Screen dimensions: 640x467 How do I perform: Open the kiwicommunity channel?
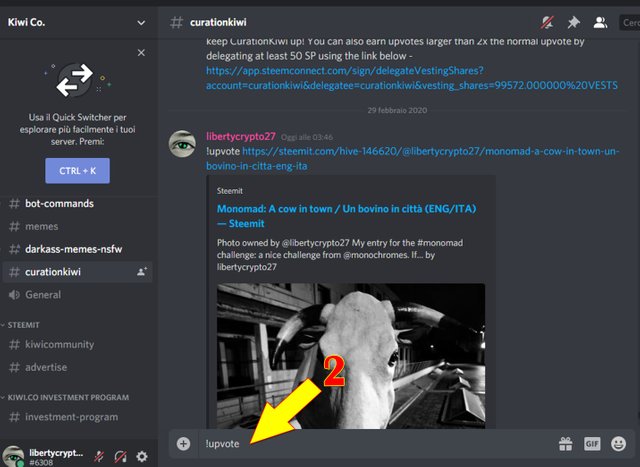click(x=78, y=345)
